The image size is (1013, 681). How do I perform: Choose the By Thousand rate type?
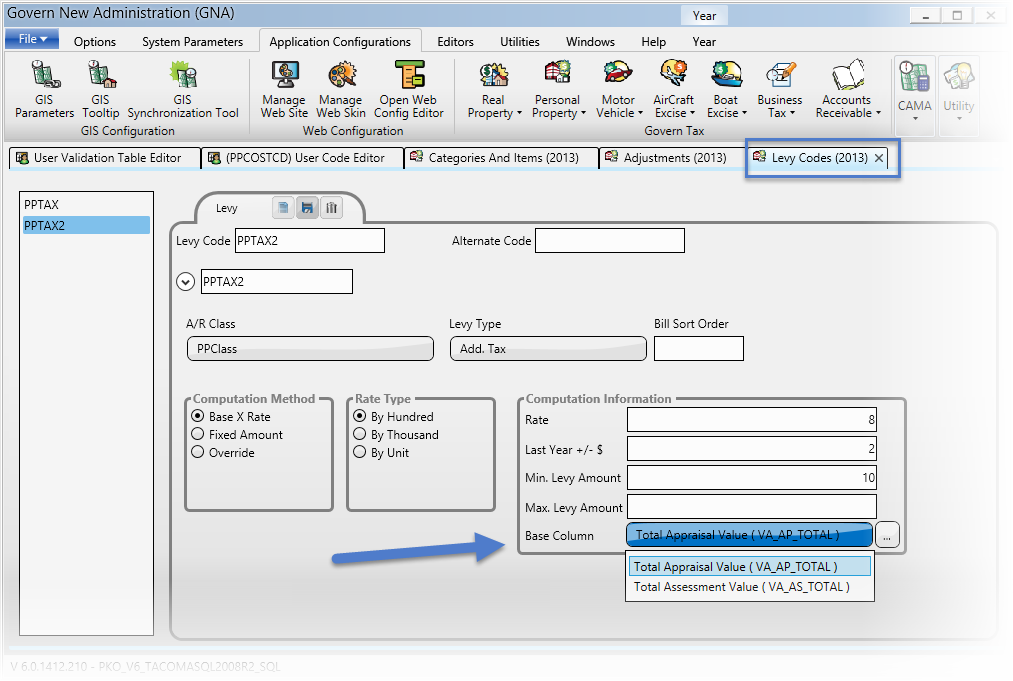pos(360,435)
